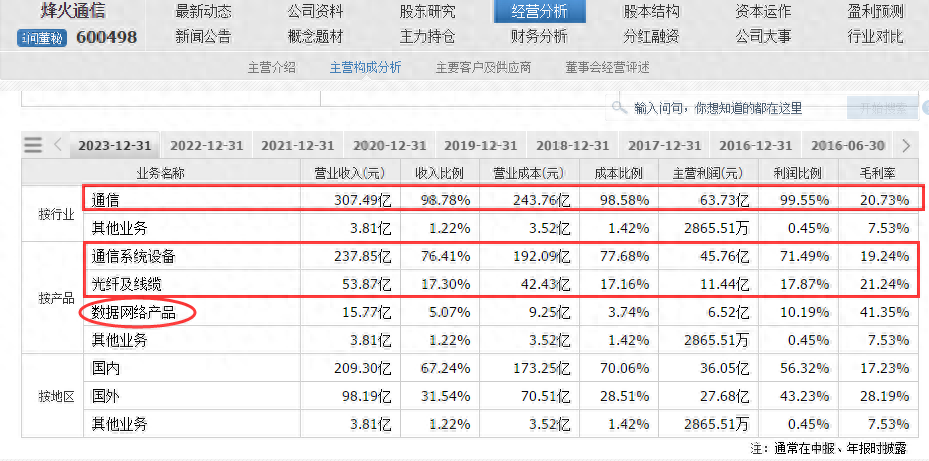Open the 公司资料 menu item

(x=315, y=11)
